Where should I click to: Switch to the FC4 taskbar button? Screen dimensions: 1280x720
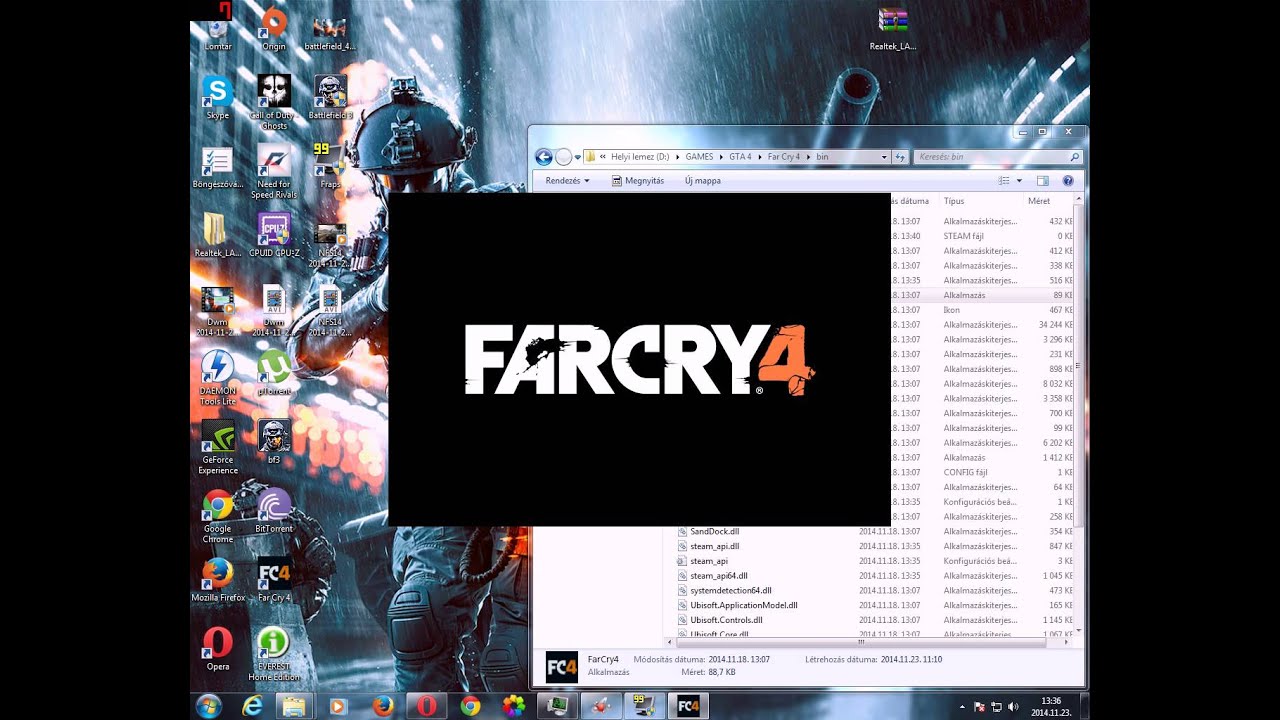688,706
